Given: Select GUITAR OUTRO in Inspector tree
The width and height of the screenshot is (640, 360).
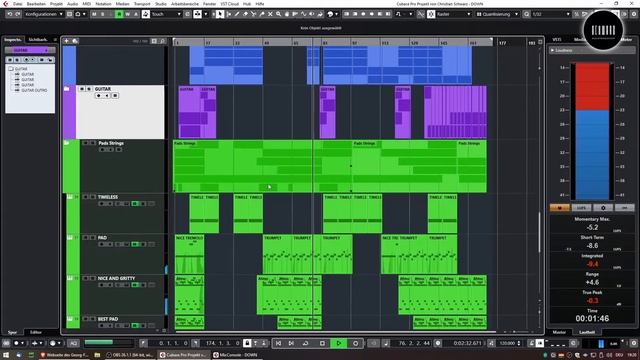Looking at the screenshot, I should click(x=35, y=90).
